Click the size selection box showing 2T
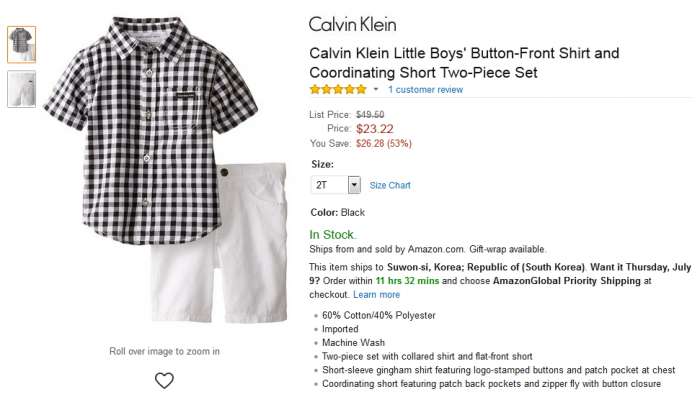This screenshot has width=700, height=397. pos(336,185)
